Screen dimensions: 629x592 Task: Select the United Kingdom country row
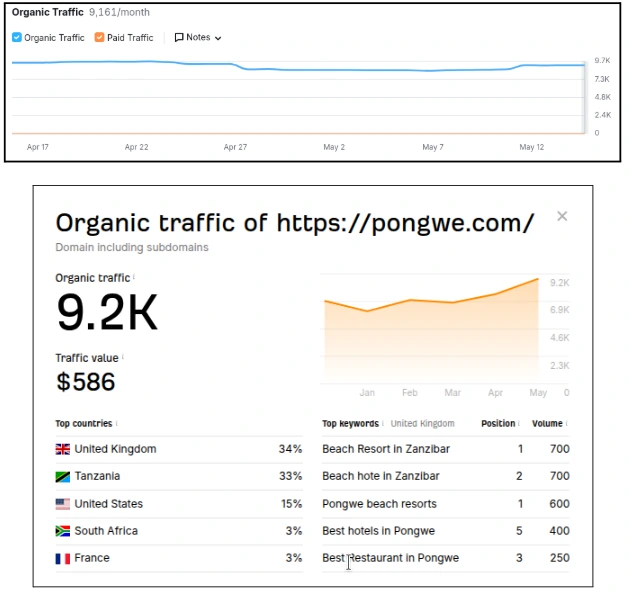179,449
